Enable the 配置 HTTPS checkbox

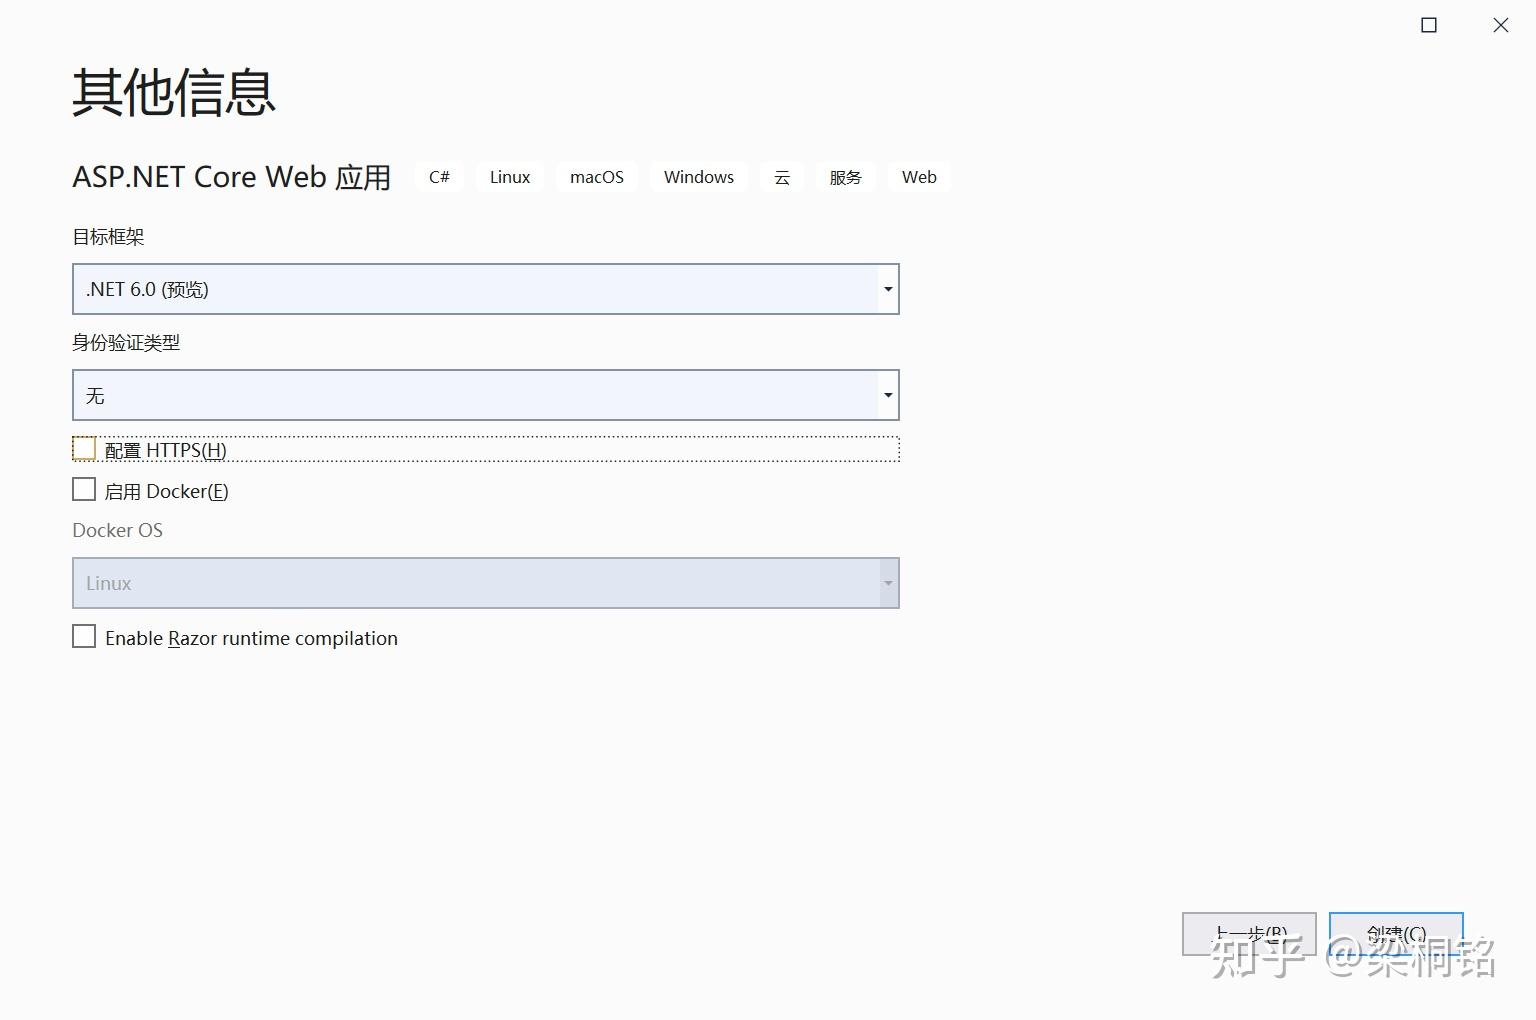tap(84, 449)
